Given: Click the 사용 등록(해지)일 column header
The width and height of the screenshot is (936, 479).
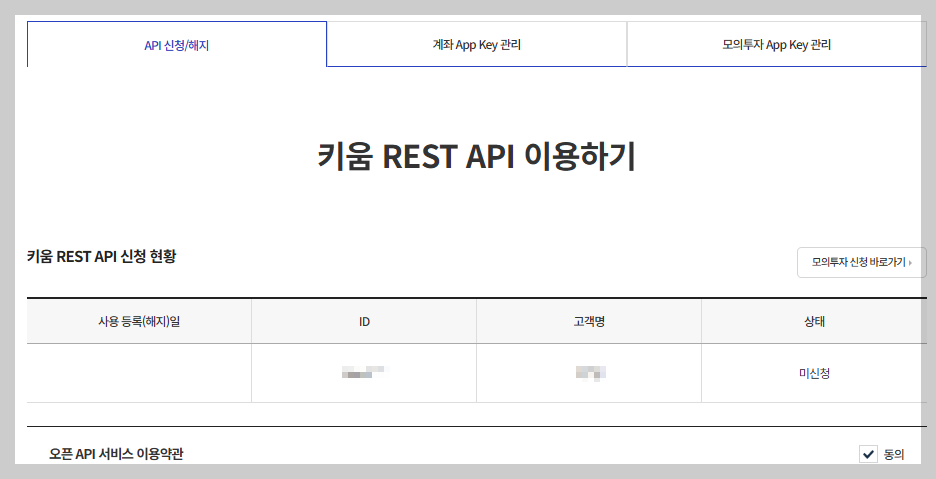Looking at the screenshot, I should coord(139,321).
